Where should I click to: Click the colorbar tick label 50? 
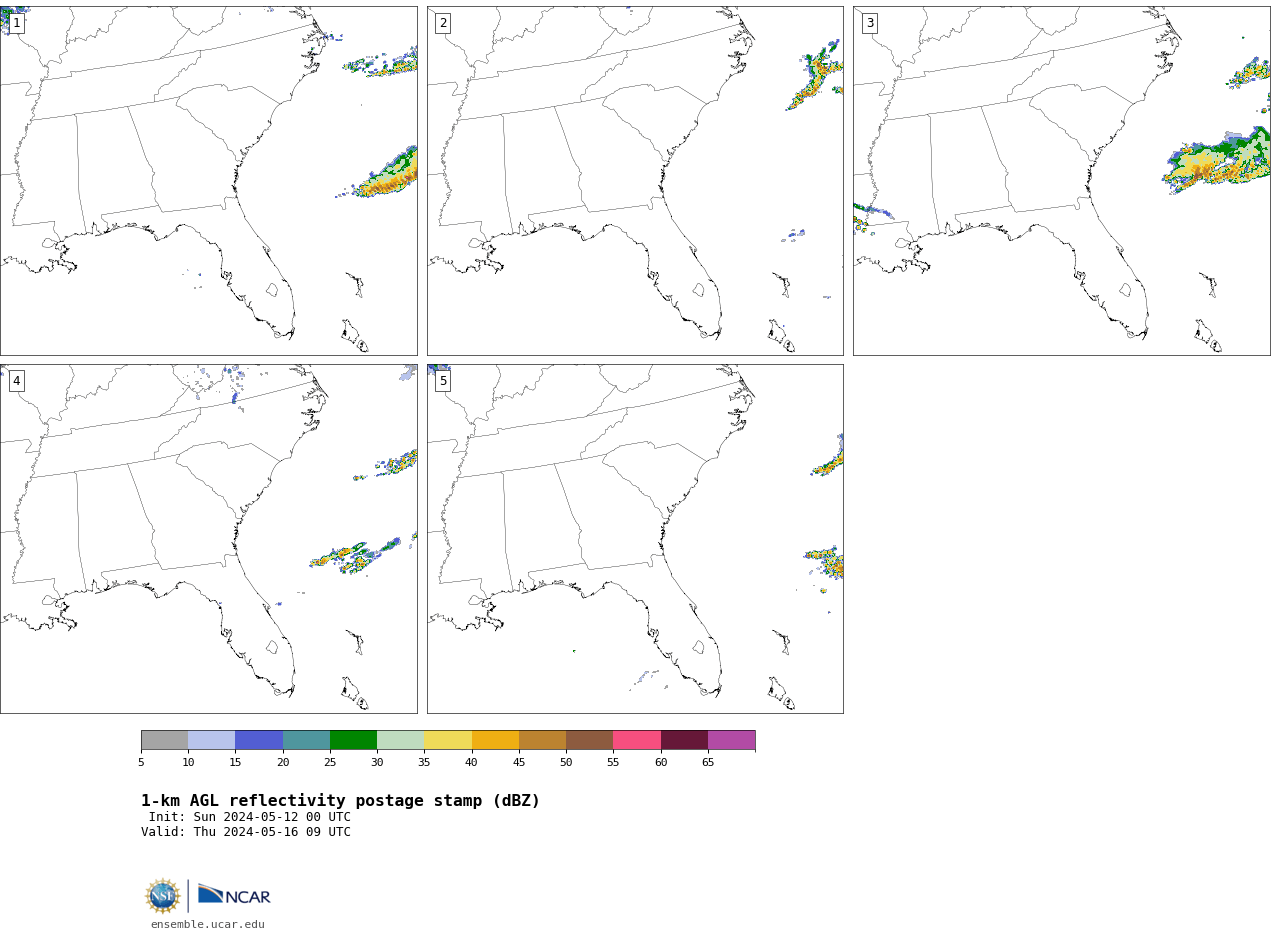tap(566, 763)
